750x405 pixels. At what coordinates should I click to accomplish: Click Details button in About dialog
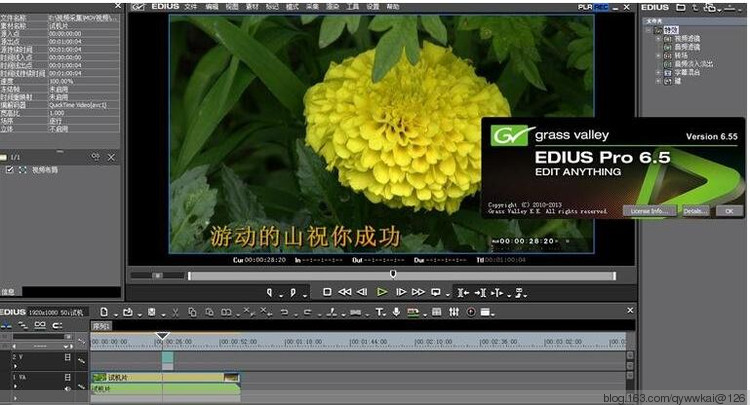pos(695,211)
